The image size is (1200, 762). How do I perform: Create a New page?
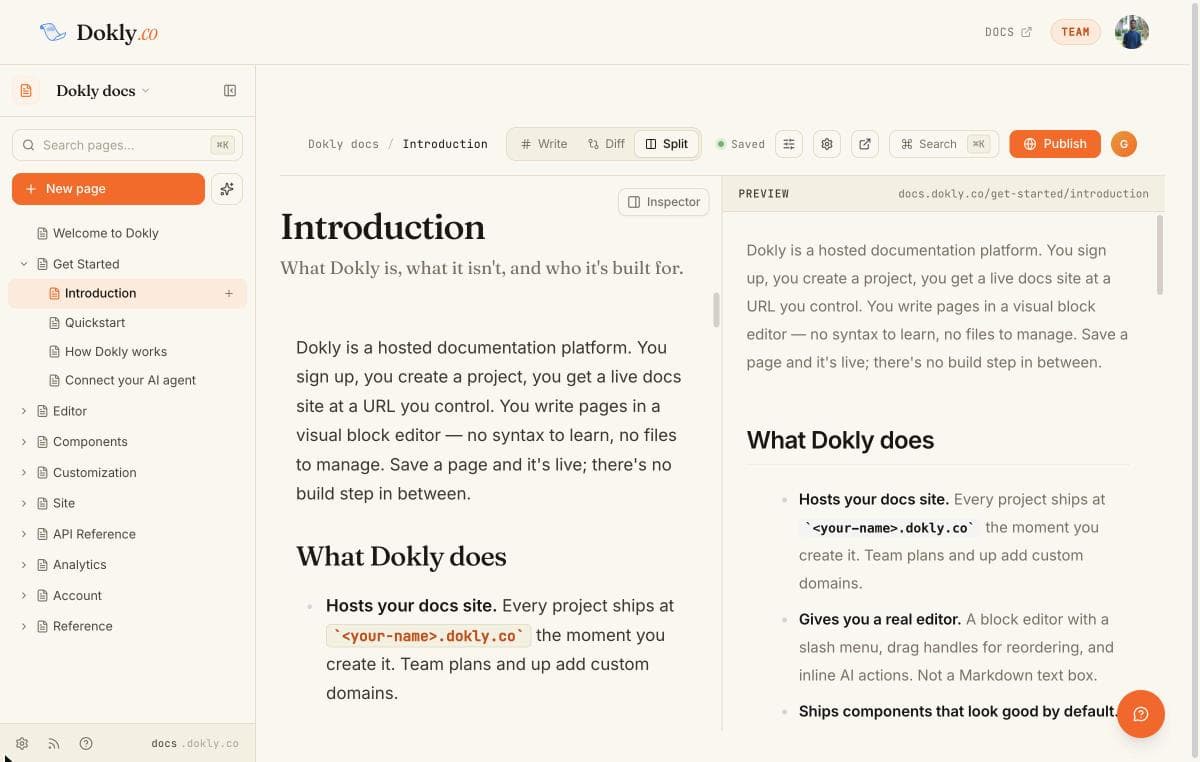coord(108,189)
